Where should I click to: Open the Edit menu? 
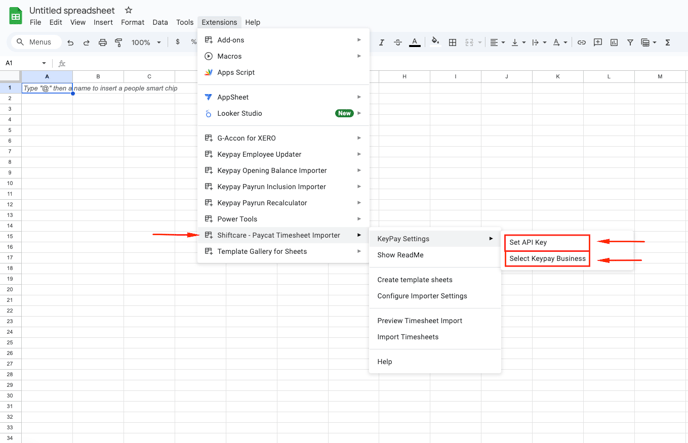coord(55,22)
